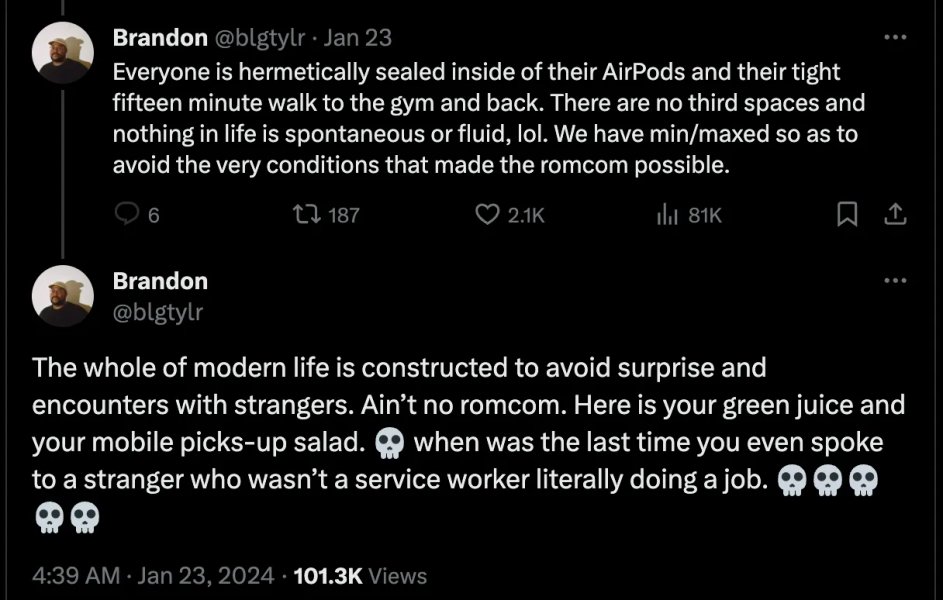Open the reply icon on Brandon's first tweet
Image resolution: width=943 pixels, height=600 pixels.
pos(127,213)
